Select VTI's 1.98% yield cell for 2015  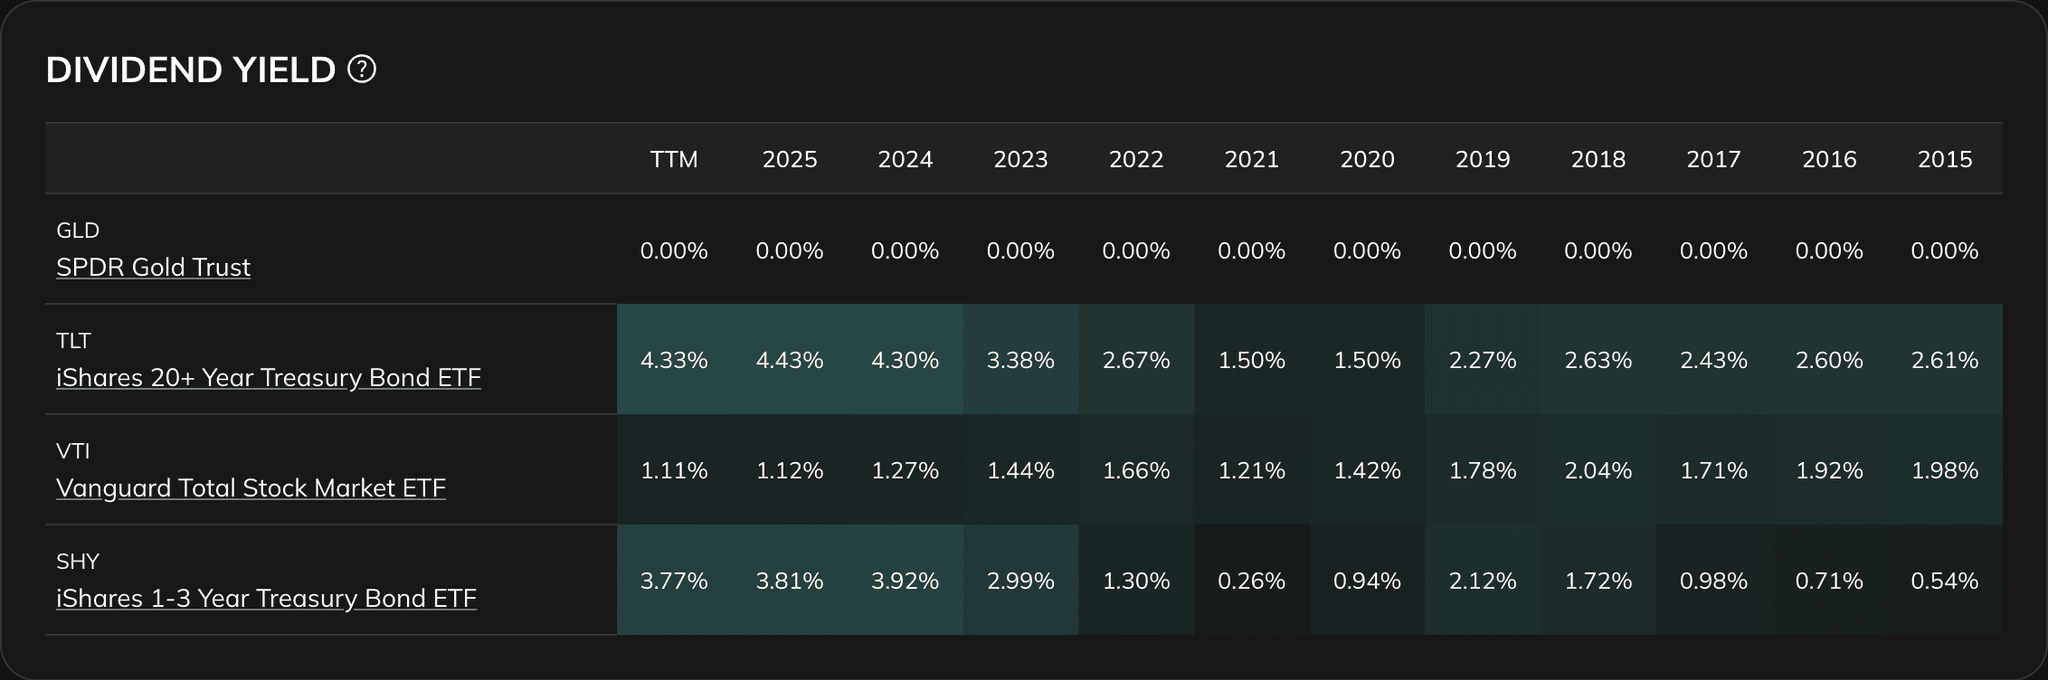pos(1944,470)
